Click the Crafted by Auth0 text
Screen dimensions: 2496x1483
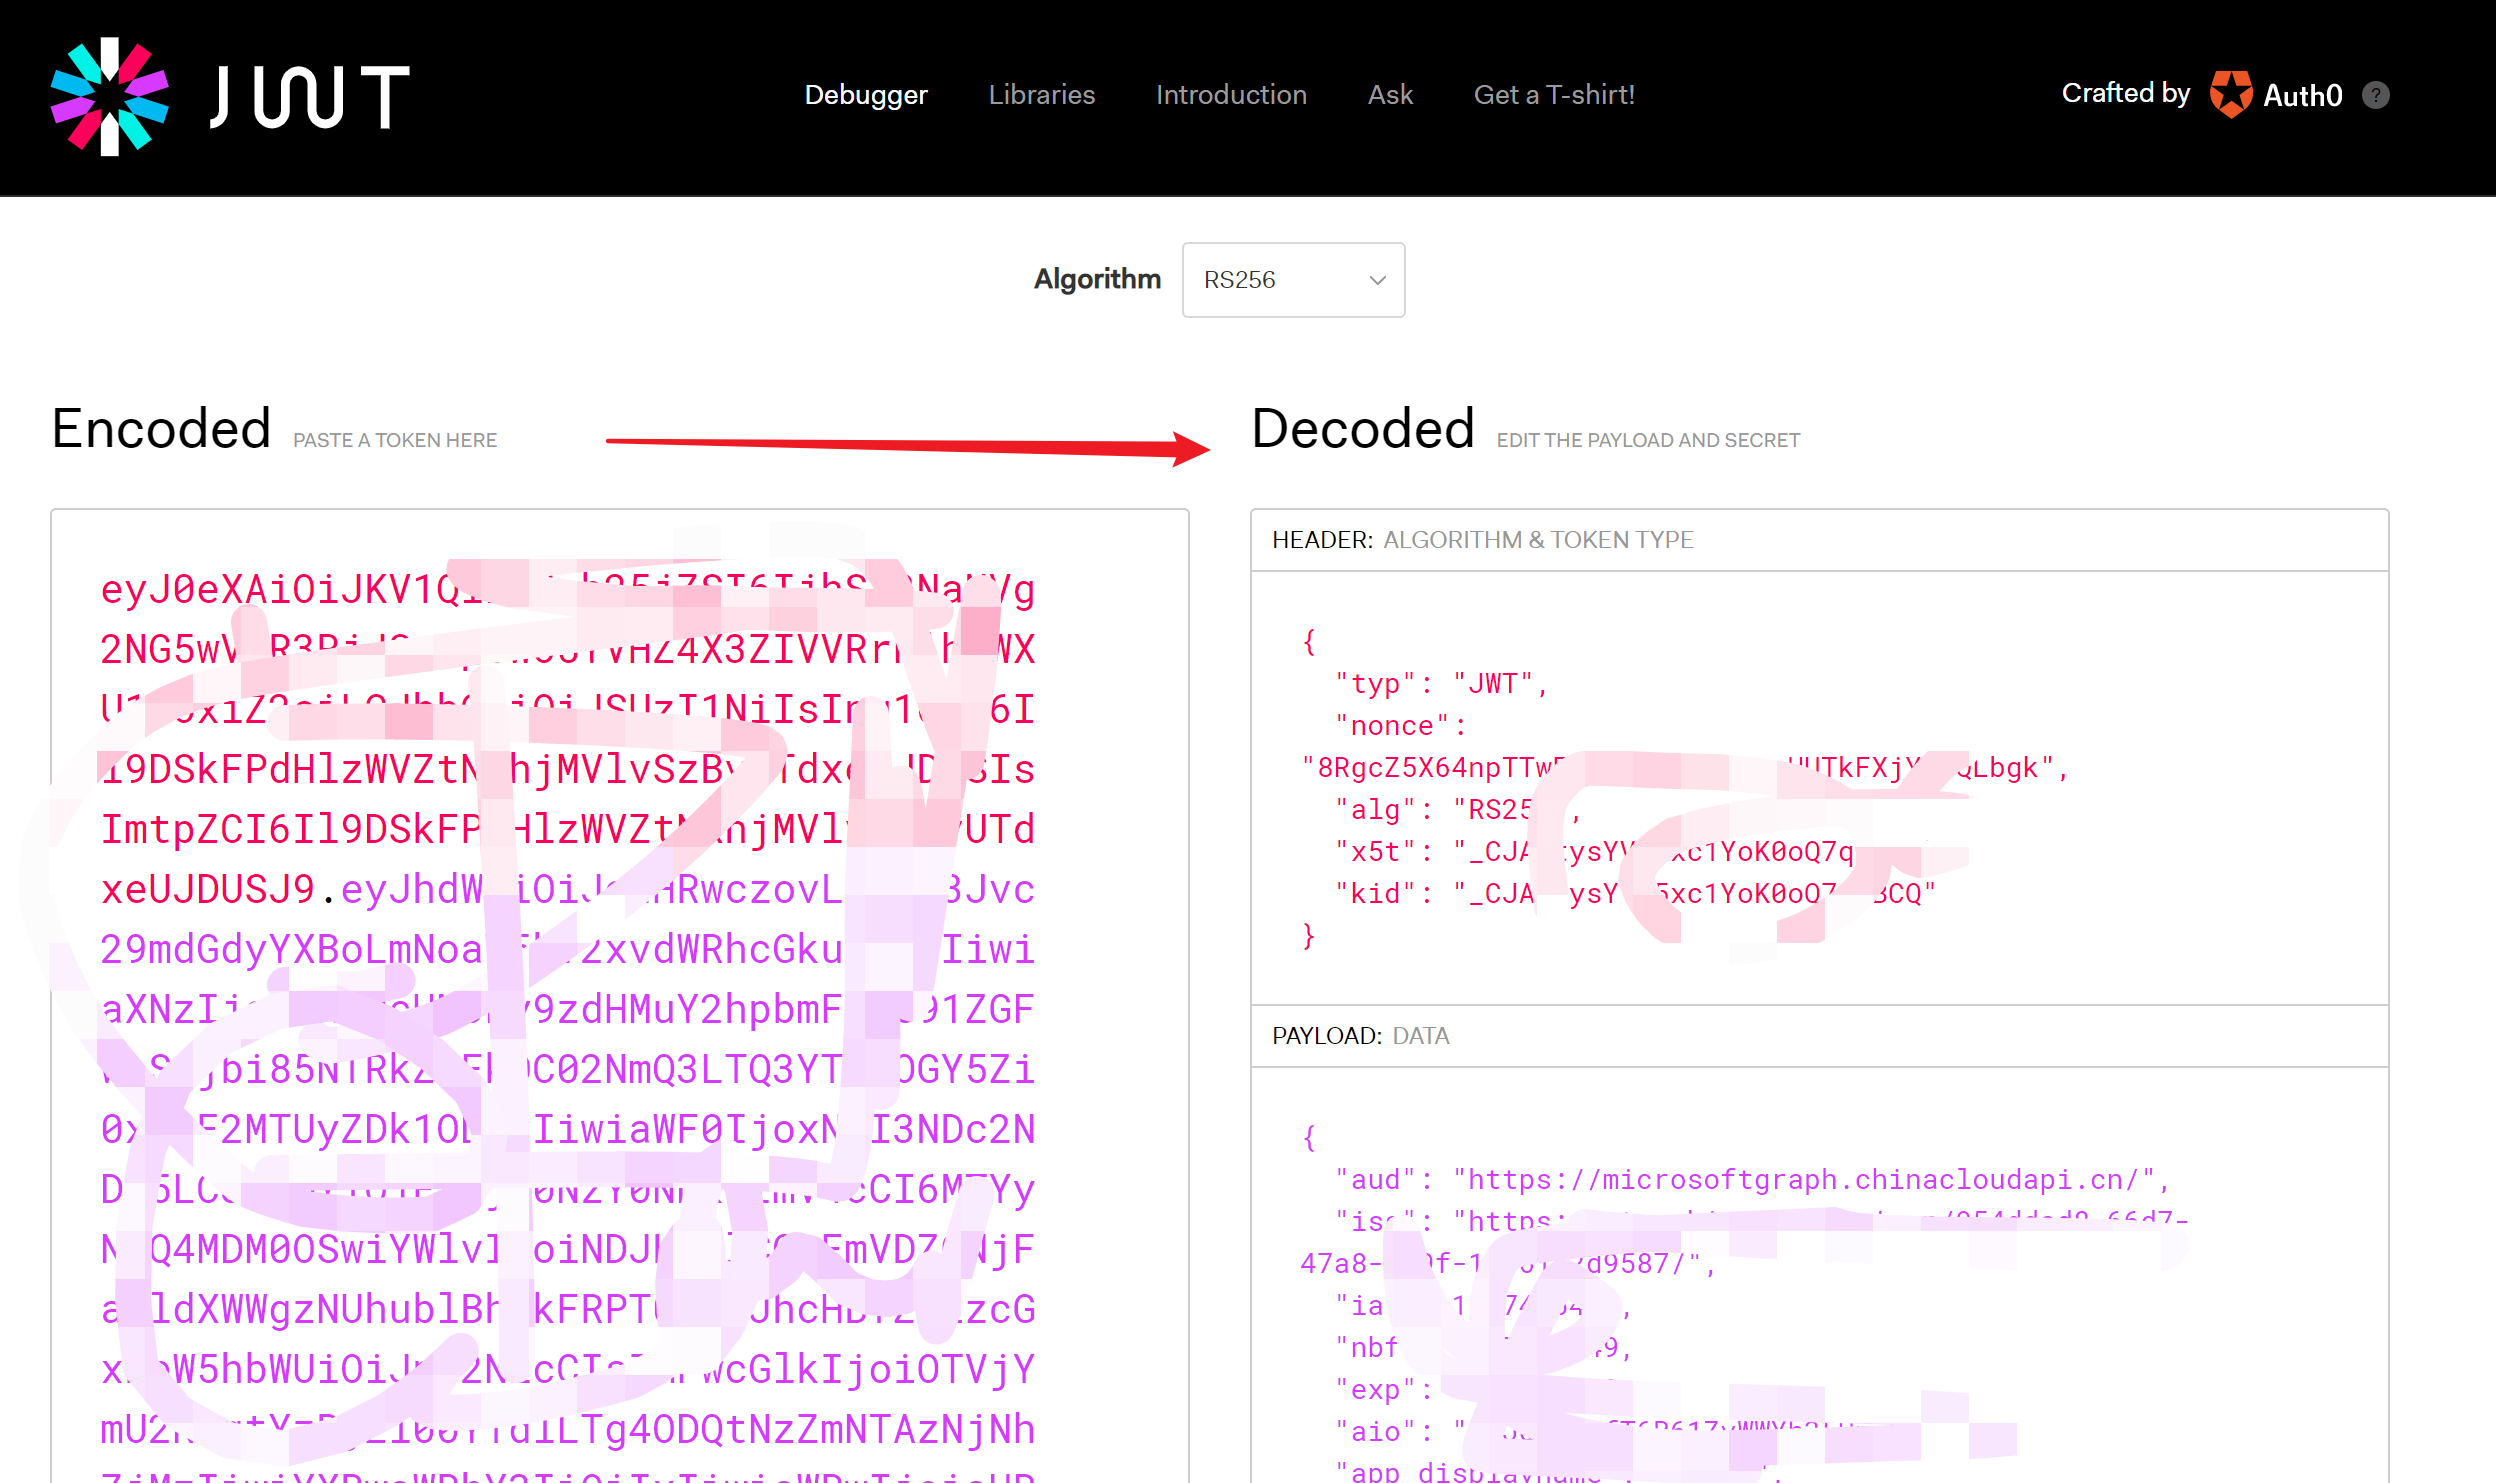[2125, 93]
